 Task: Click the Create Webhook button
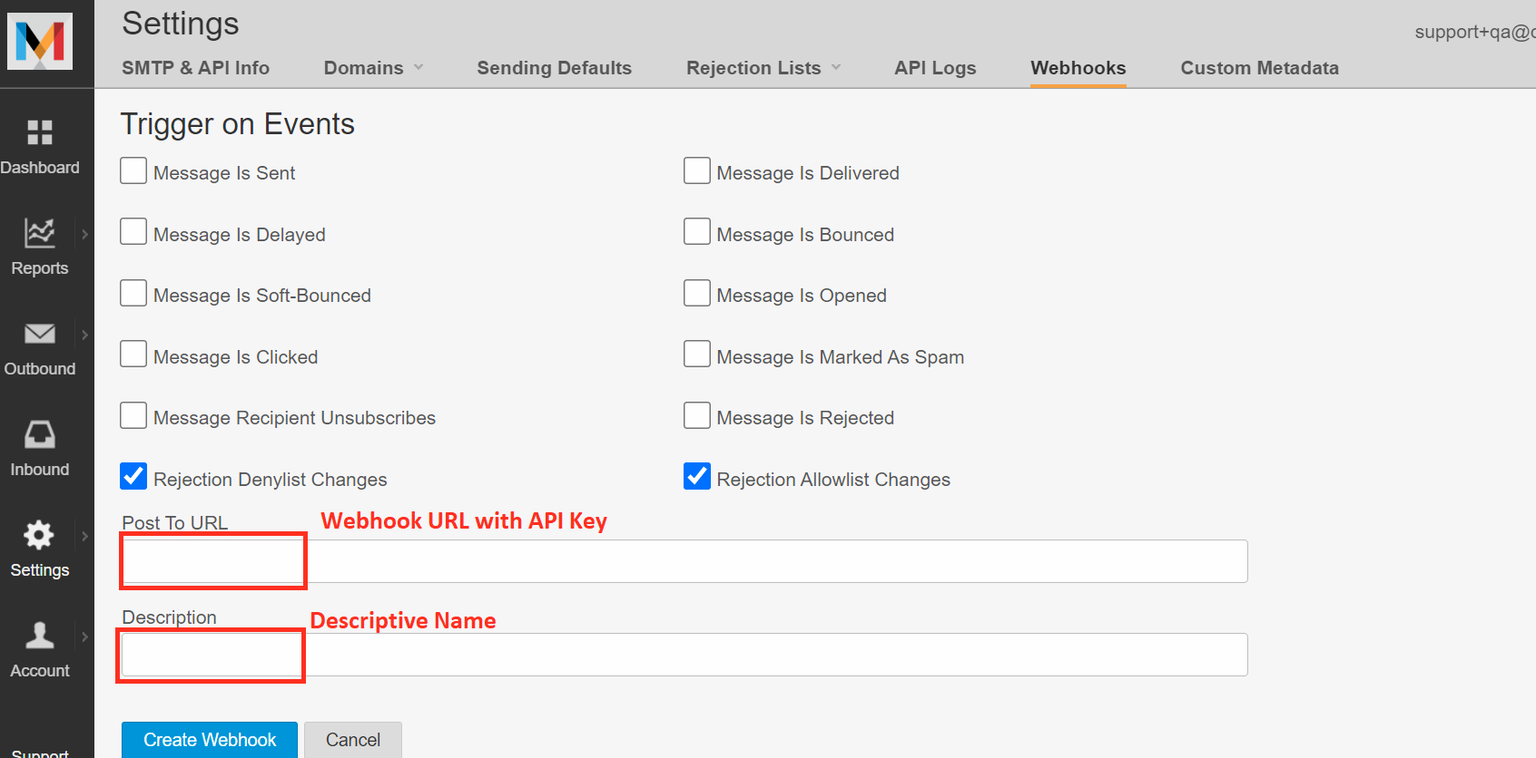[210, 740]
